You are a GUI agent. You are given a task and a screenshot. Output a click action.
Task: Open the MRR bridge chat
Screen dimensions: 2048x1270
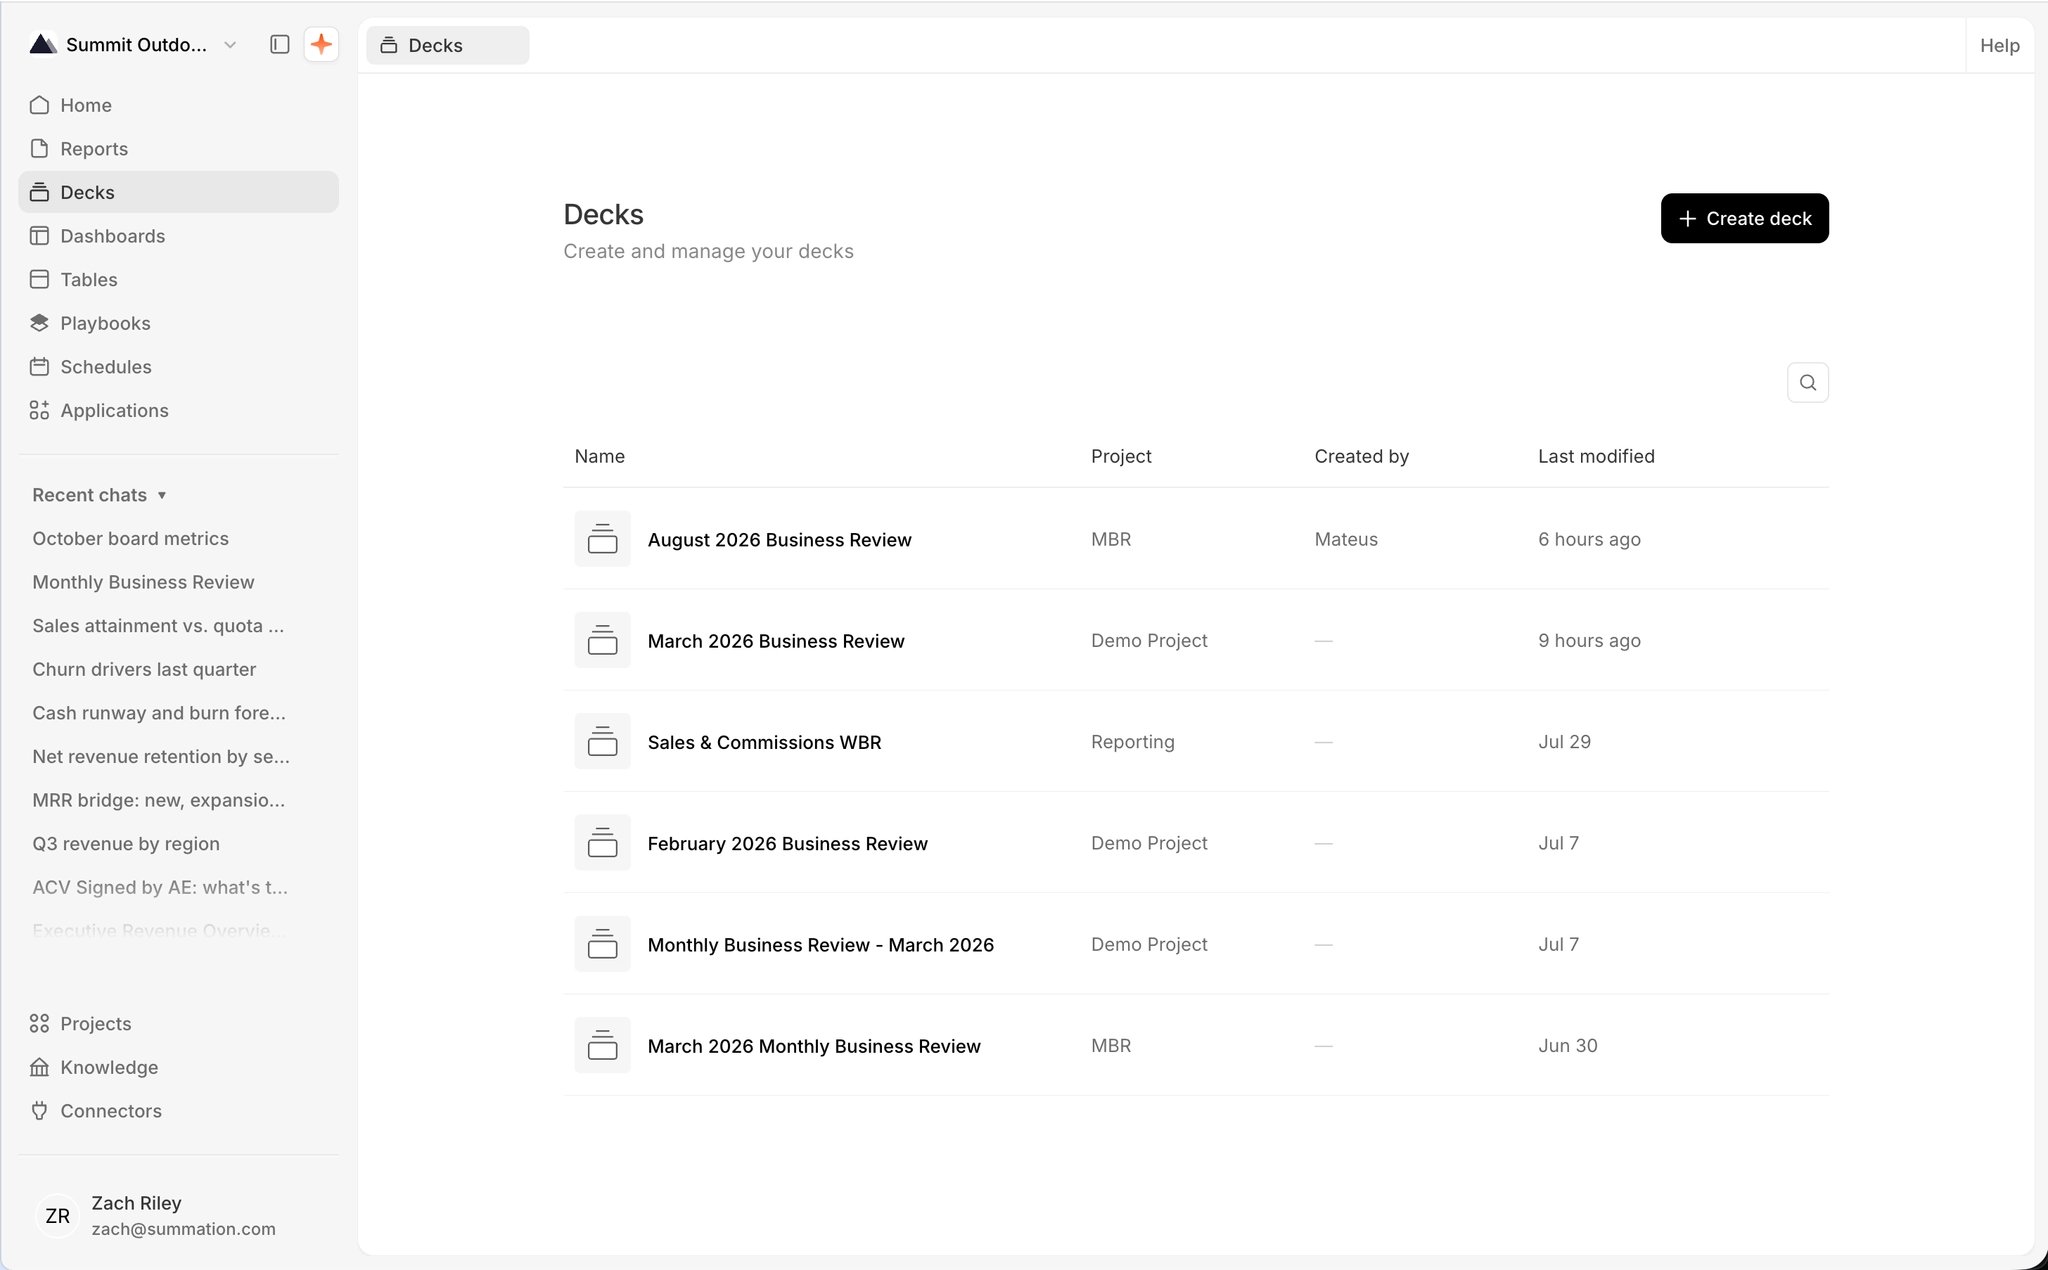pos(159,800)
